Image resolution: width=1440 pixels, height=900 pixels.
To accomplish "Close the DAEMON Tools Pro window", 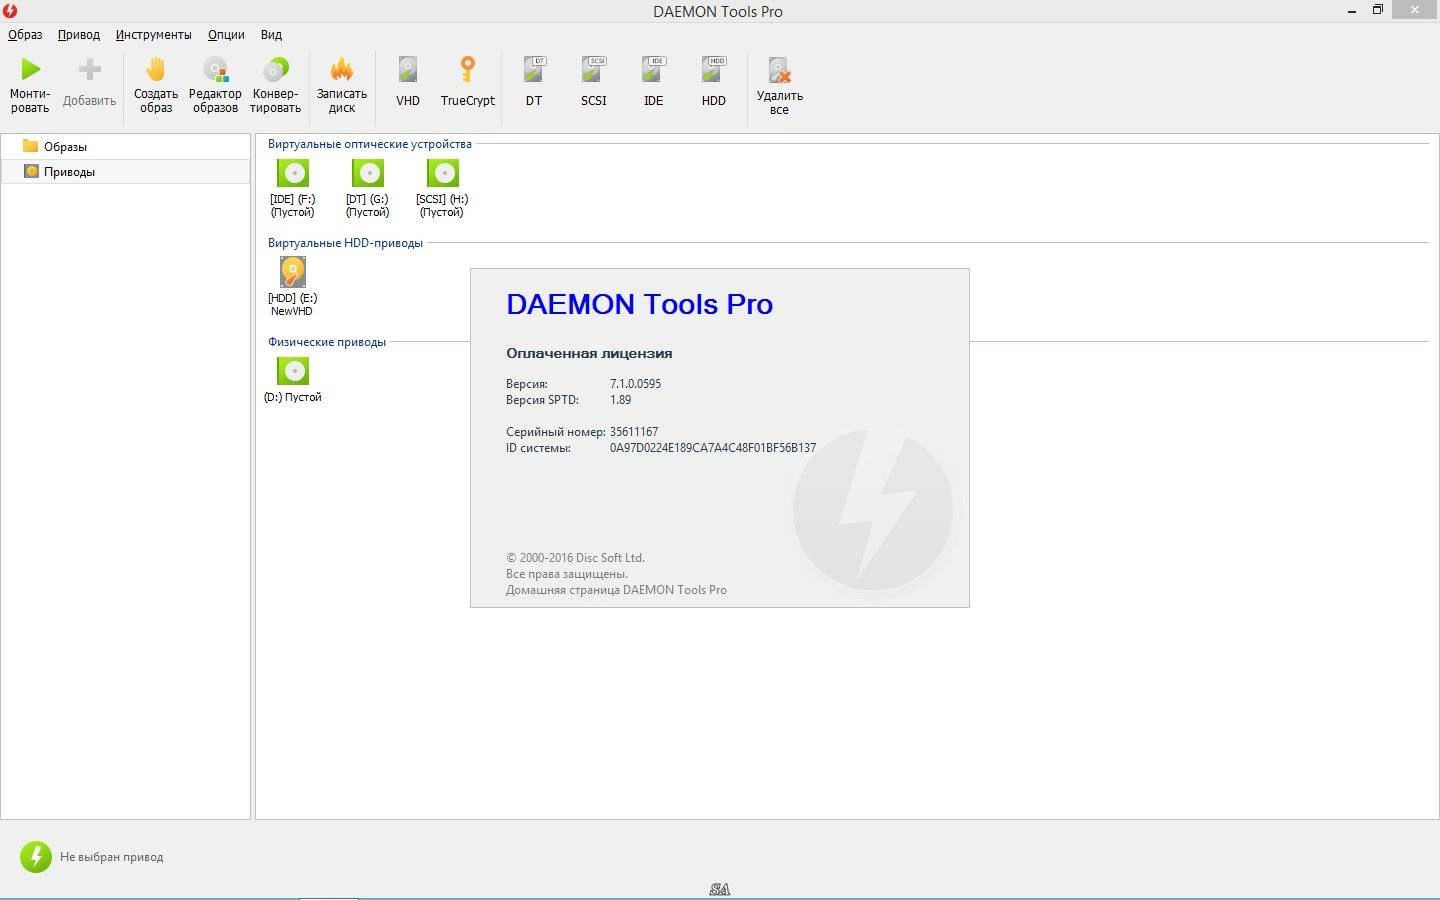I will click(x=1415, y=10).
